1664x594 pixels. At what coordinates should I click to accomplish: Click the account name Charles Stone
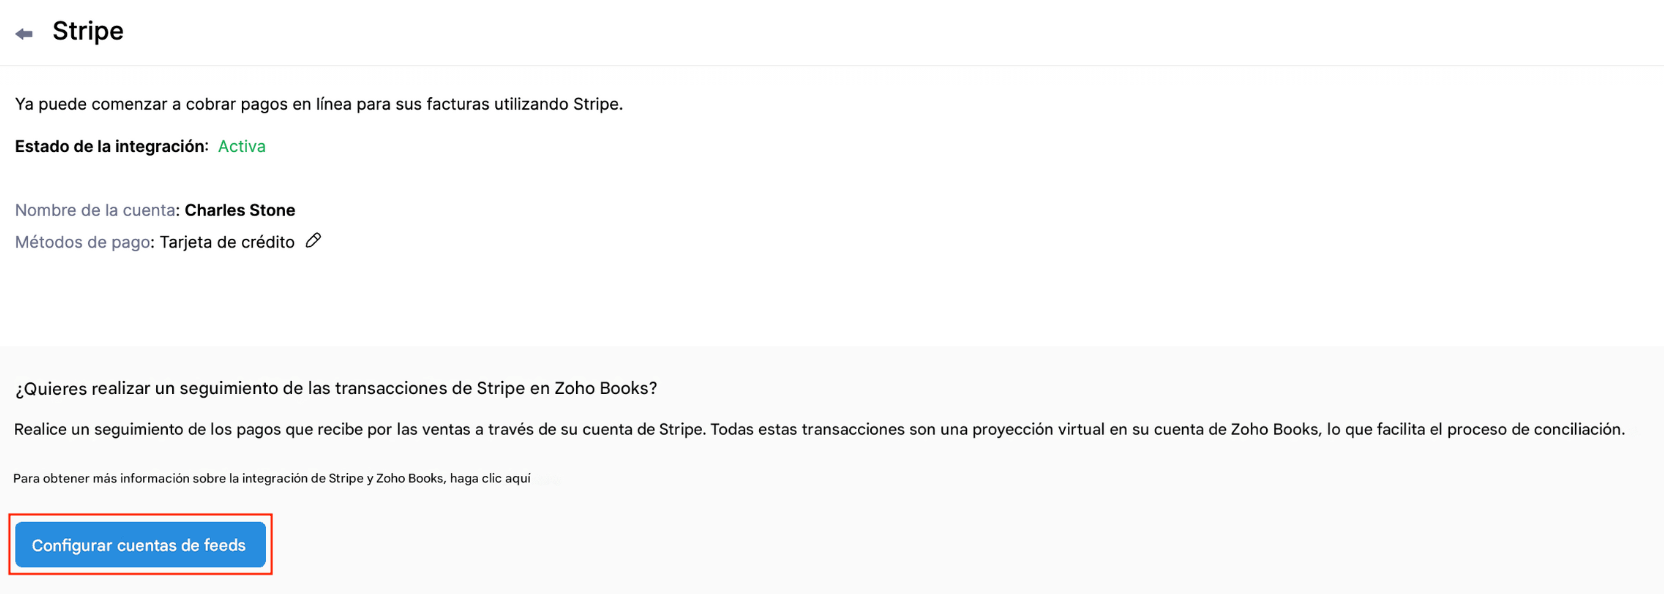[x=240, y=210]
